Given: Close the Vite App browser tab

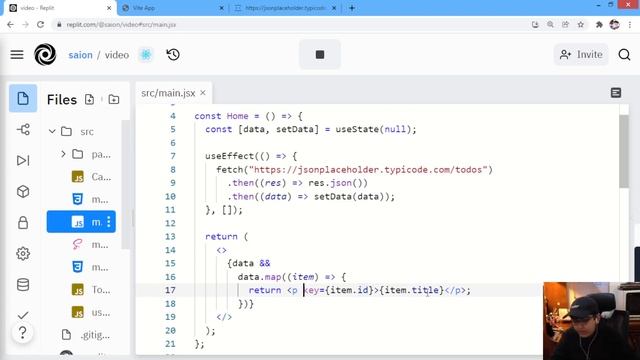Looking at the screenshot, I should (x=222, y=8).
